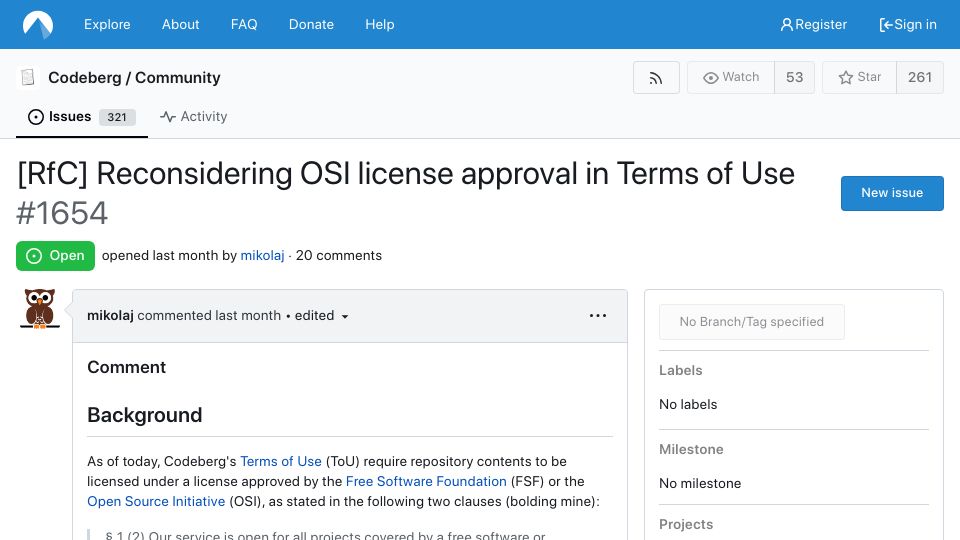Open the Explore page

(x=107, y=24)
